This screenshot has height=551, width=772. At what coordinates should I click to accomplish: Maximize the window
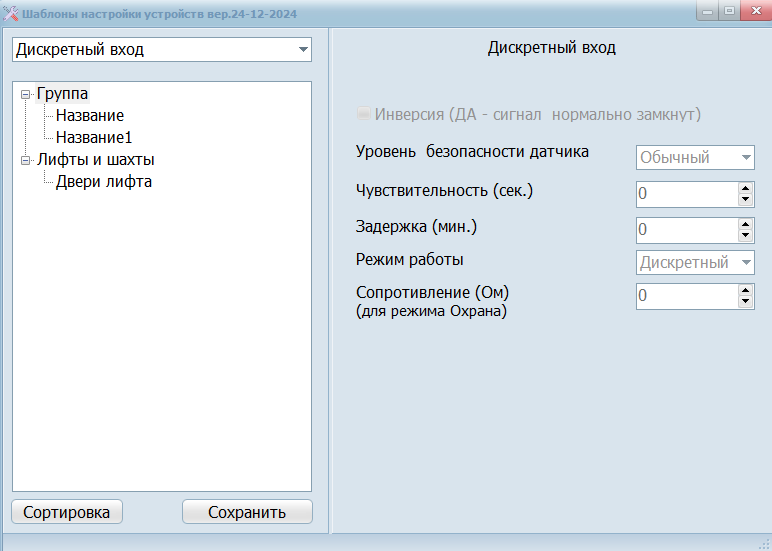pyautogui.click(x=730, y=11)
